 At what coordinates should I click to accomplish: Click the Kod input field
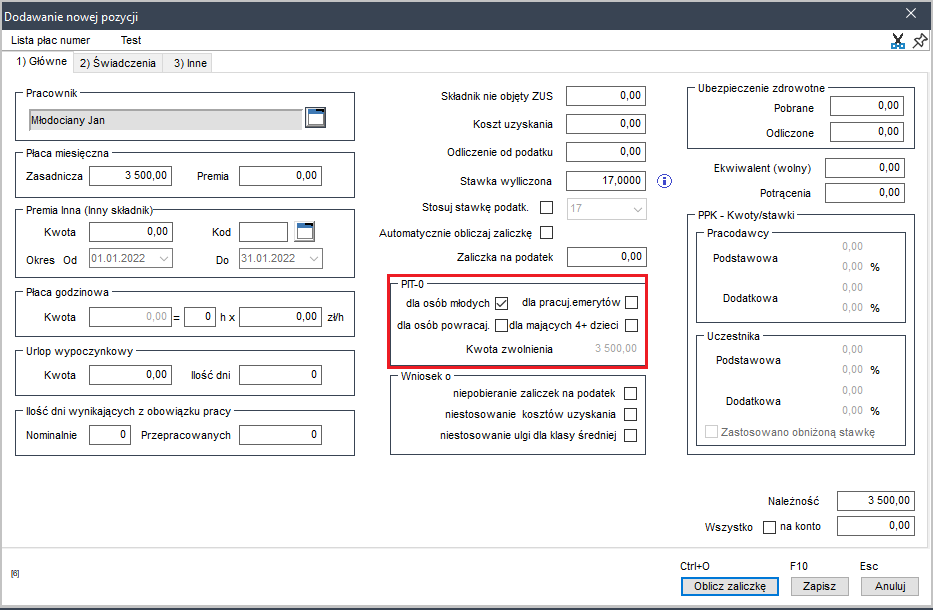pos(264,232)
